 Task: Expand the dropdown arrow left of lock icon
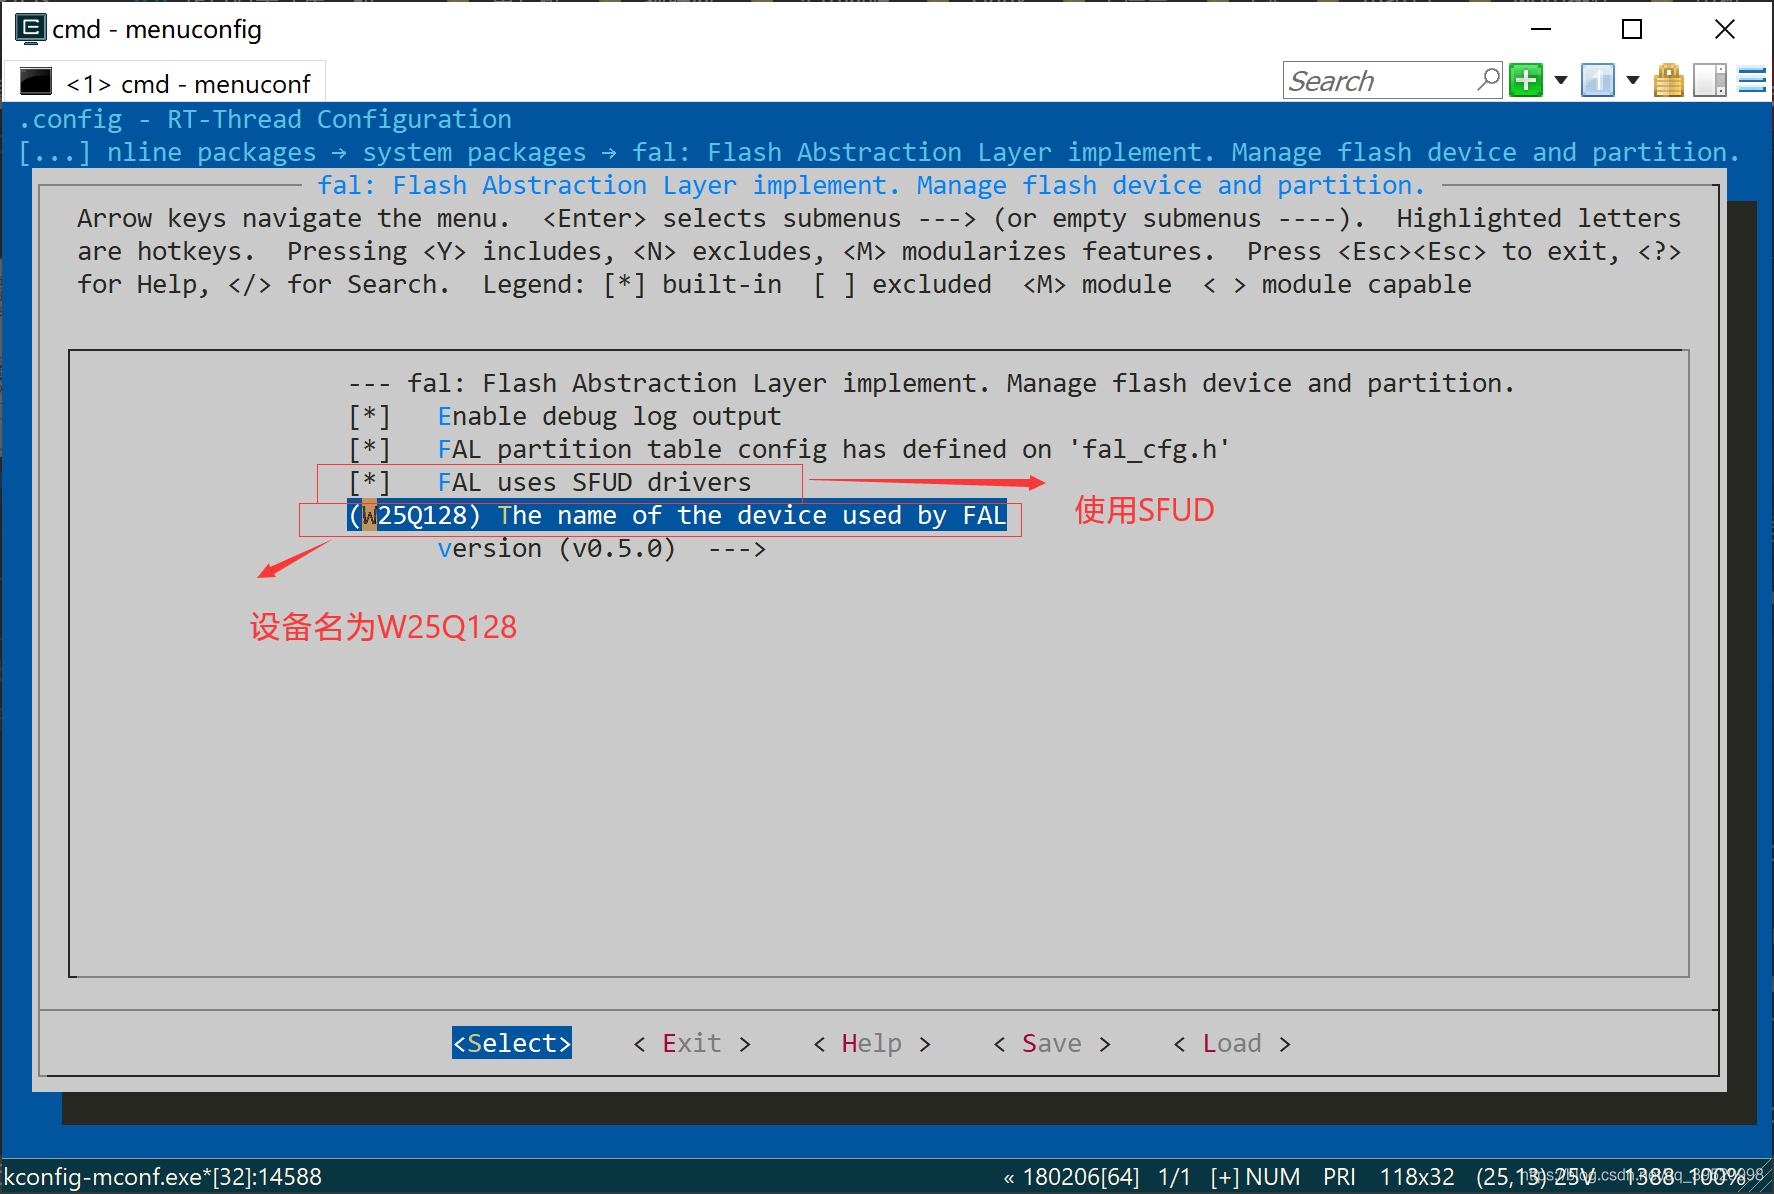pos(1633,80)
